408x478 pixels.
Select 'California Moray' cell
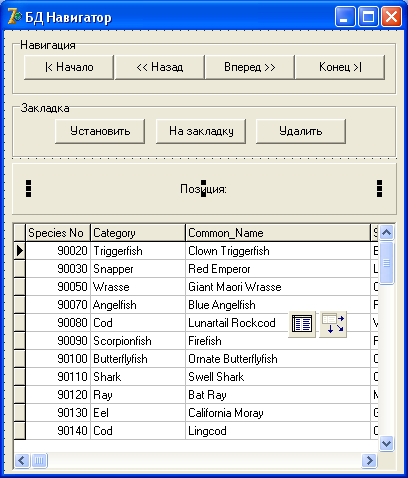pos(278,413)
